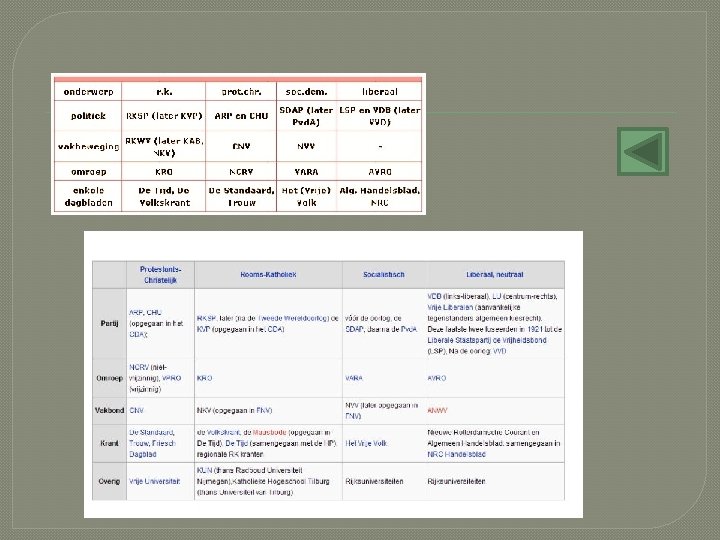
Task: Follow the PvdA link in lower table
Action: 409,329
